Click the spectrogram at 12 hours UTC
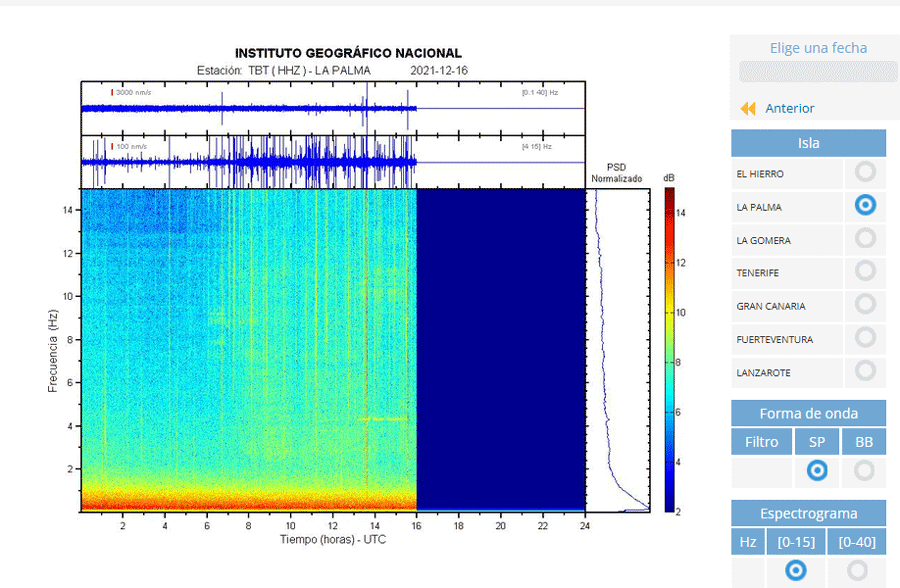Viewport: 900px width, 588px height. pos(333,350)
